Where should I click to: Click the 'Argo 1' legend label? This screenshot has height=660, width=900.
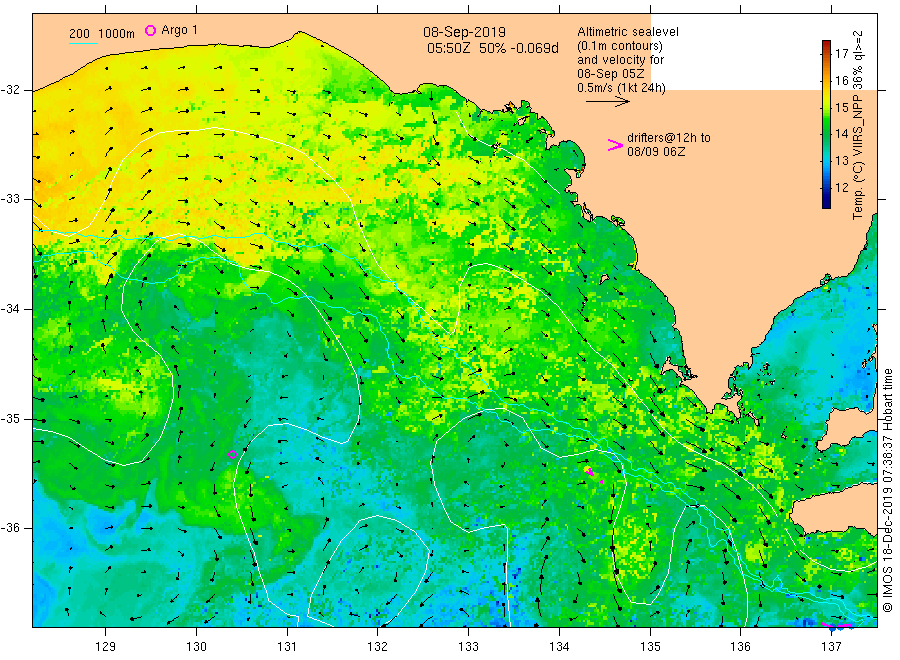tap(179, 30)
